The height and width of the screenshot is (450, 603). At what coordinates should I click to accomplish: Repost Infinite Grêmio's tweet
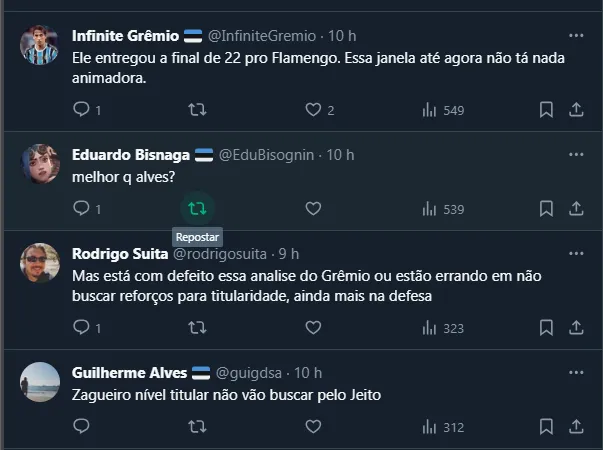pyautogui.click(x=198, y=109)
